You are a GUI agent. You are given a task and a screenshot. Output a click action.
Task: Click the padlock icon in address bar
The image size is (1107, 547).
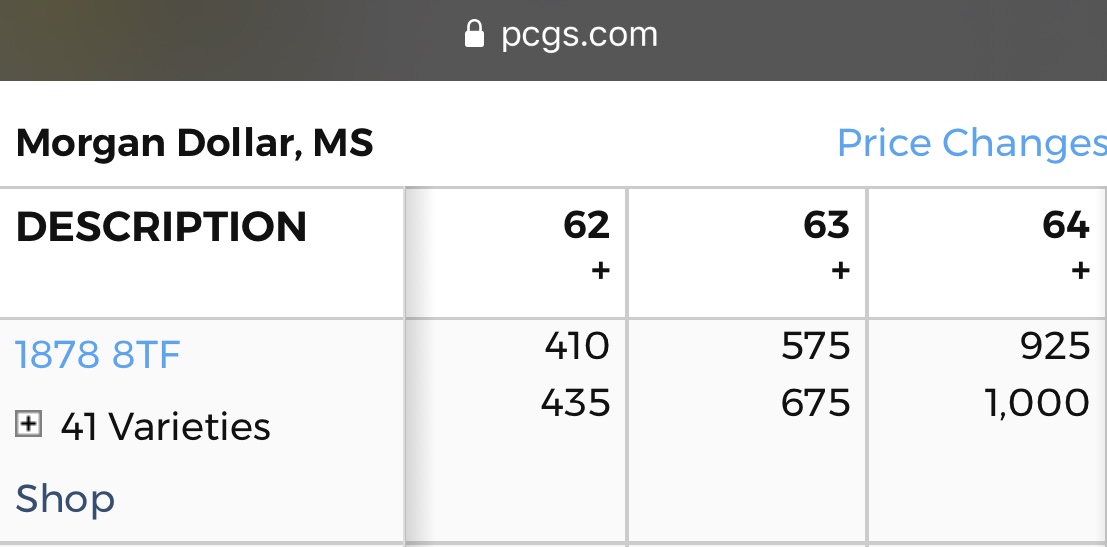point(474,36)
